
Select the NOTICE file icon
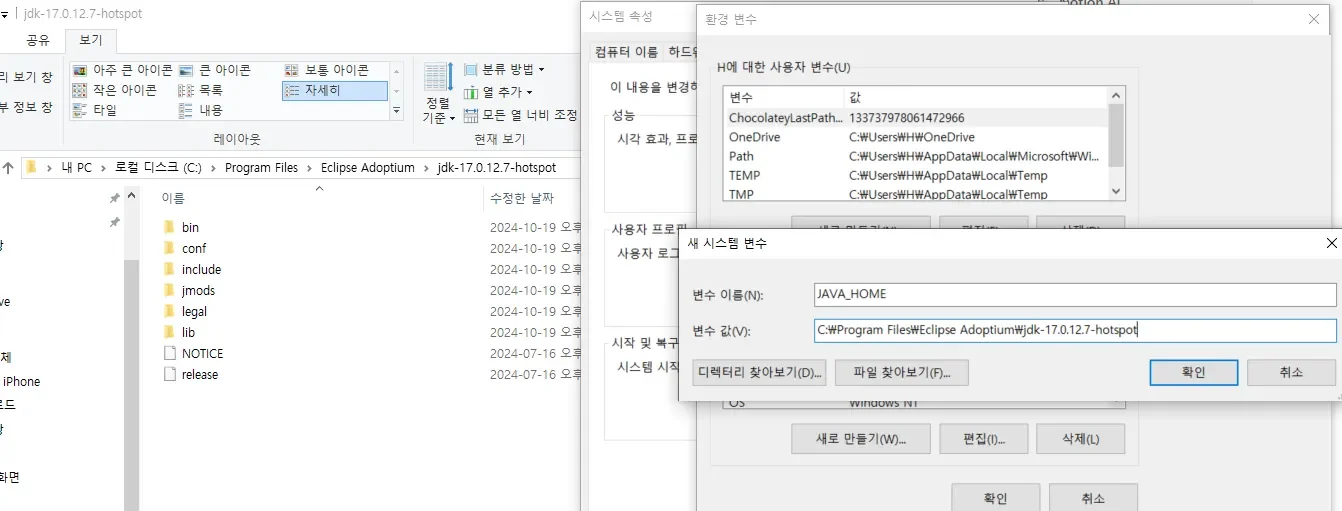pos(168,354)
